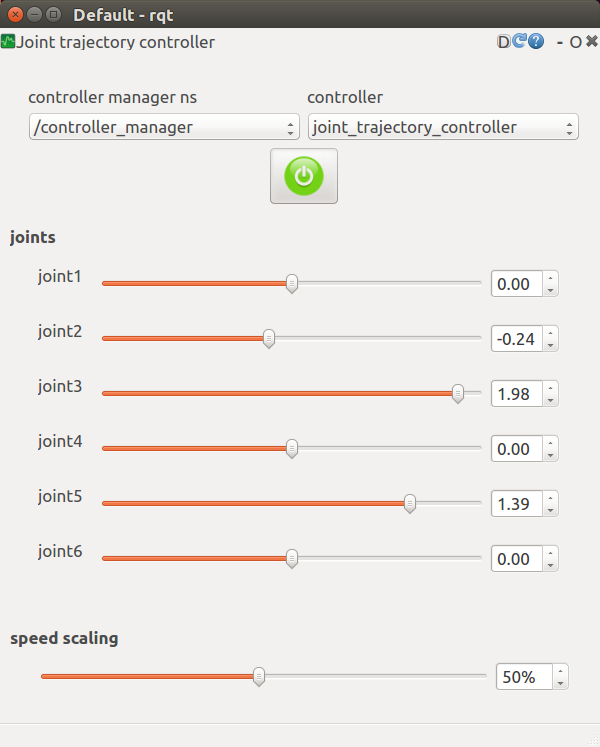The height and width of the screenshot is (747, 600).
Task: Float the dock widget using the "O" icon
Action: [x=575, y=42]
